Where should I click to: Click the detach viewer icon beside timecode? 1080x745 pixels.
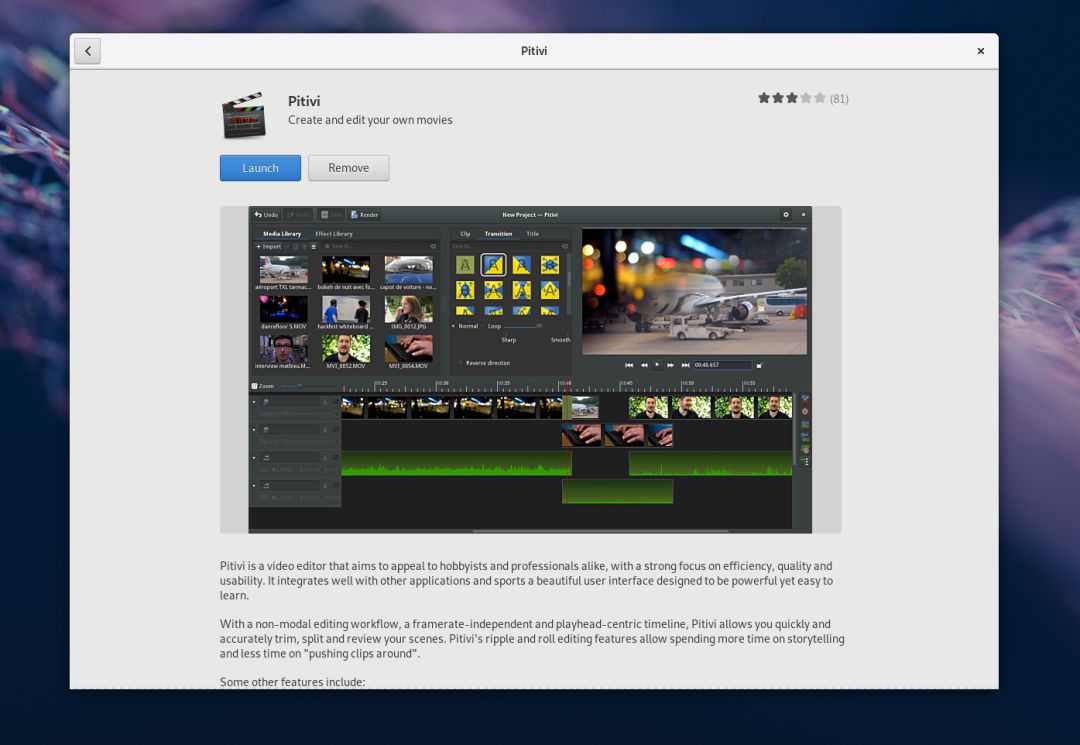760,365
